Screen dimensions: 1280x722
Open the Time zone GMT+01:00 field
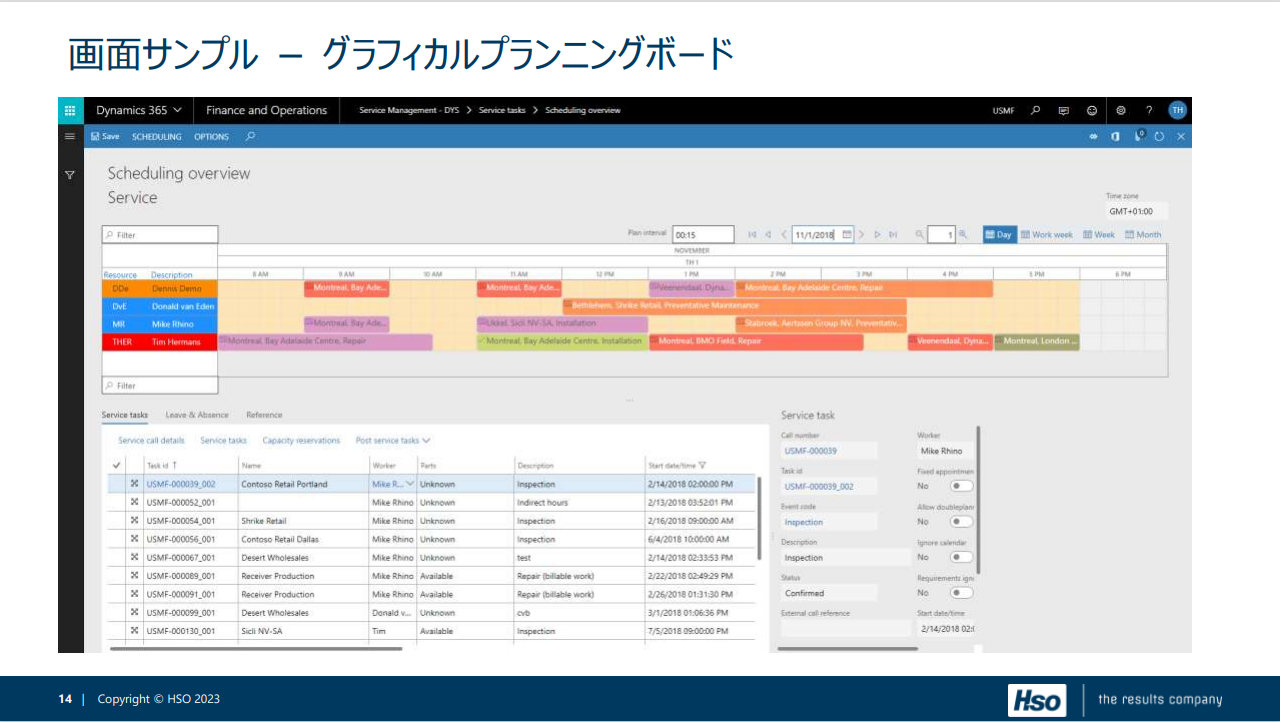click(x=1136, y=212)
